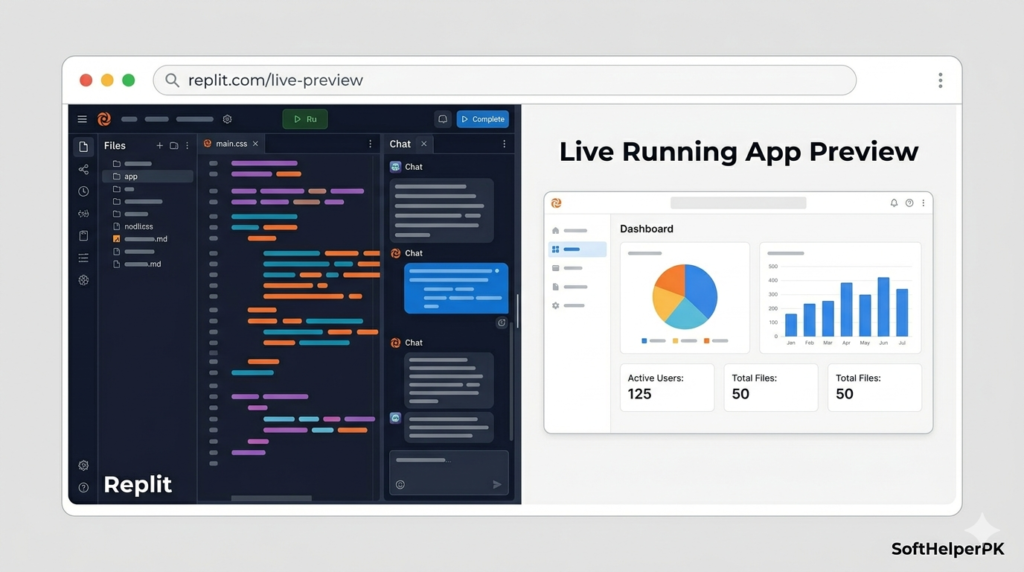Click the retry icon below blue message
The width and height of the screenshot is (1024, 572).
502,323
